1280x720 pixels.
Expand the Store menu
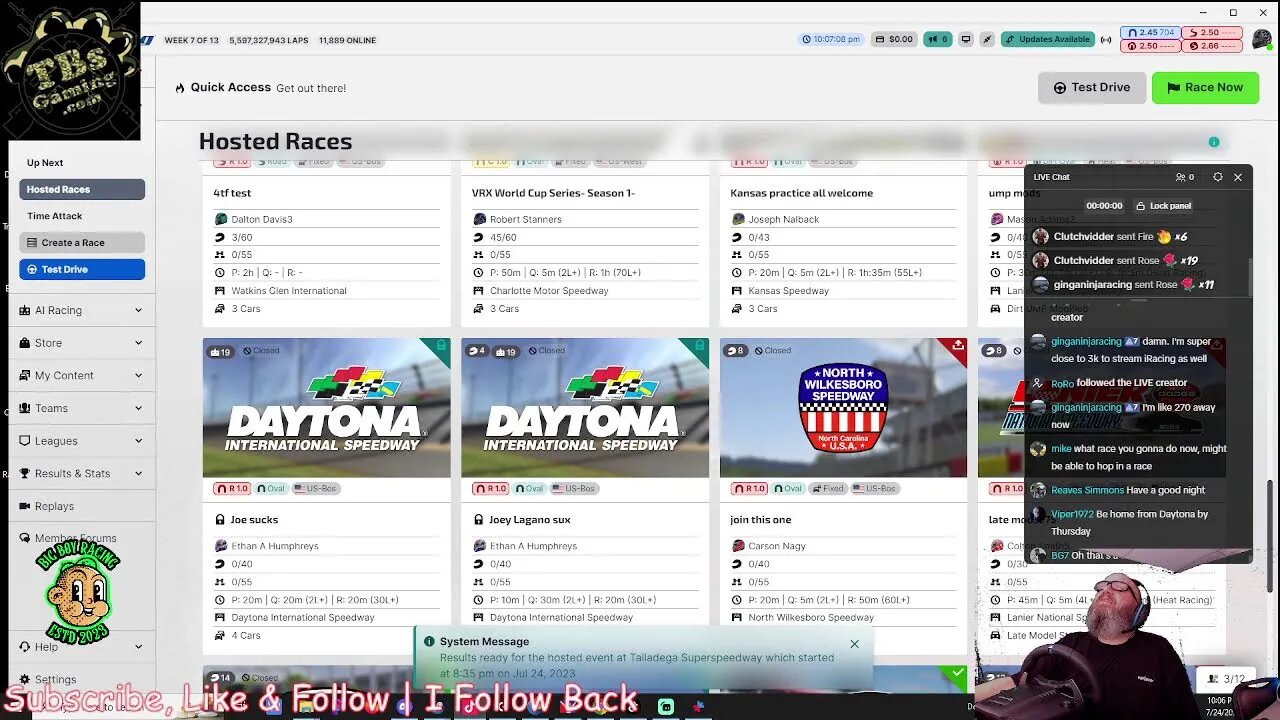pos(82,343)
